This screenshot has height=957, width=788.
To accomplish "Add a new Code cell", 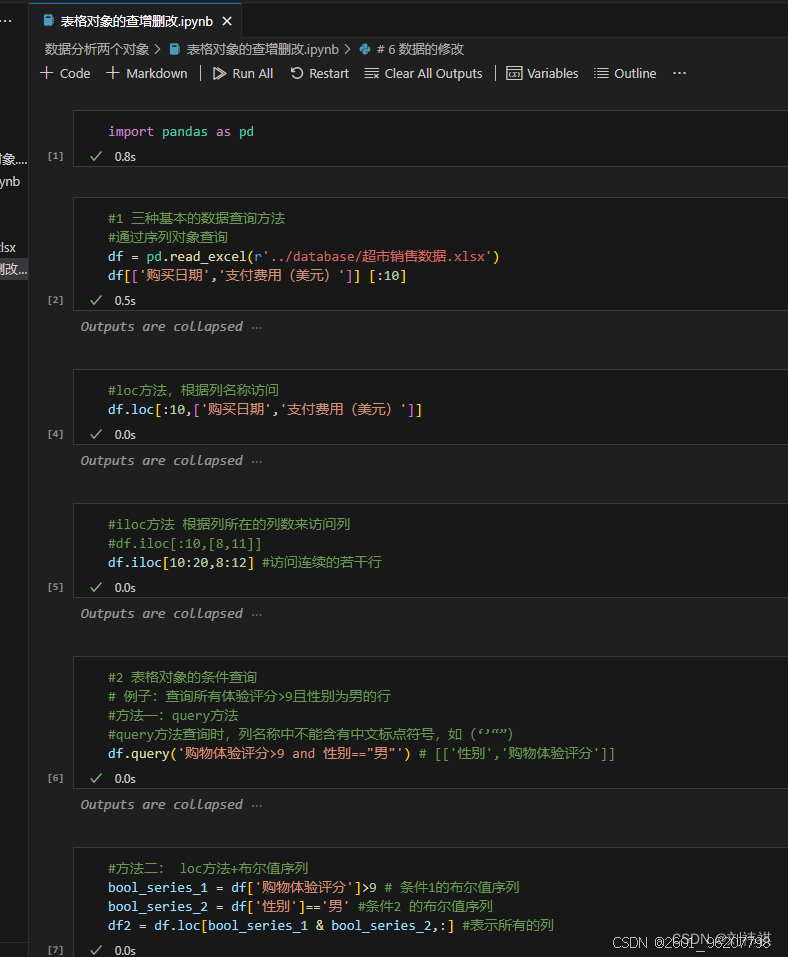I will pos(65,73).
